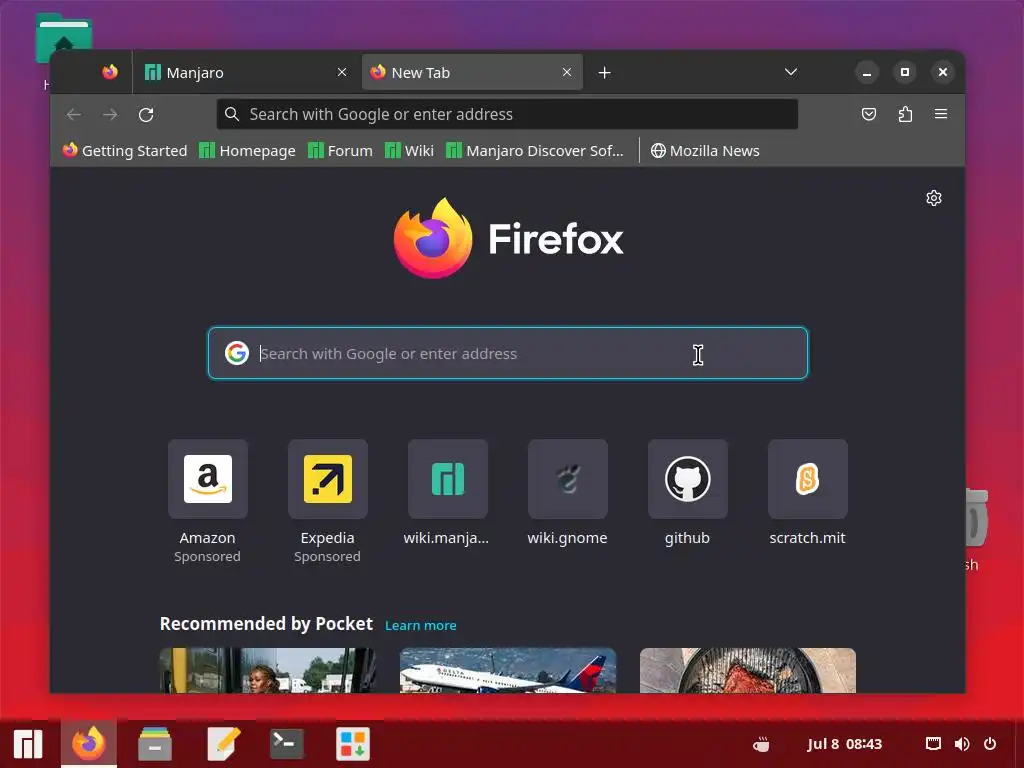This screenshot has height=768, width=1024.
Task: Launch the file manager from taskbar
Action: [155, 744]
